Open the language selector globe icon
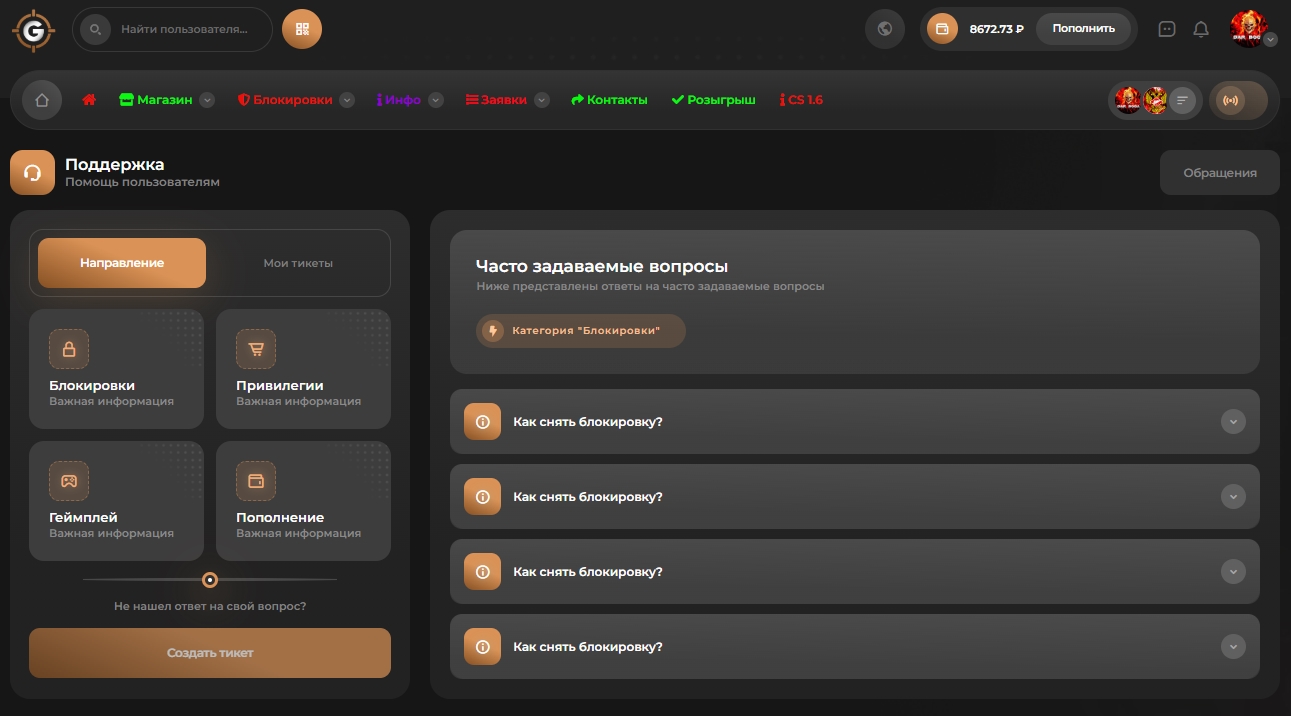The width and height of the screenshot is (1291, 716). pos(884,28)
